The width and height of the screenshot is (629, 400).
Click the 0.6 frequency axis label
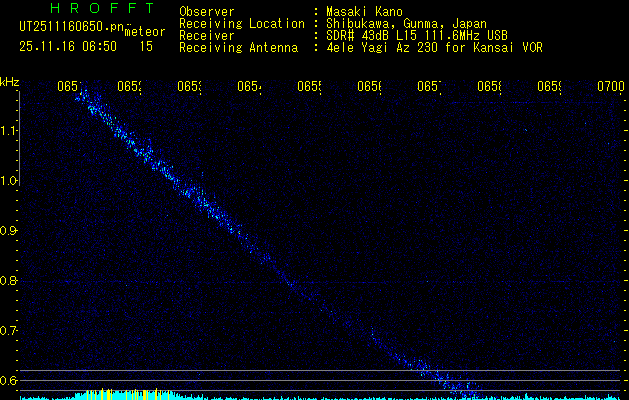[x=8, y=380]
